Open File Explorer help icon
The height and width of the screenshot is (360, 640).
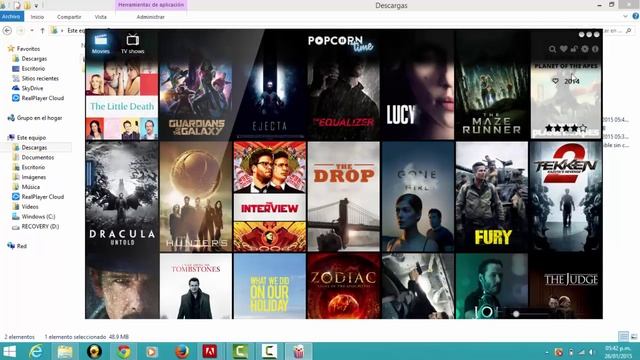636,16
